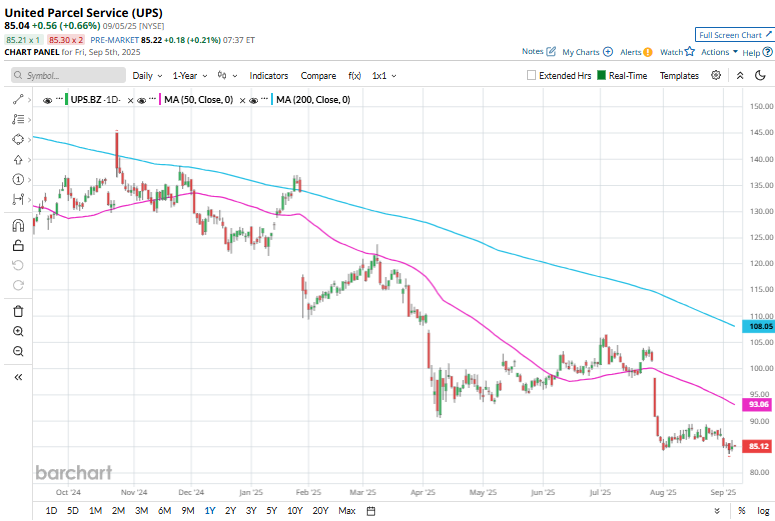Toggle visibility of UPS.BZ series
Viewport: 775px width, 521px height.
point(47,100)
